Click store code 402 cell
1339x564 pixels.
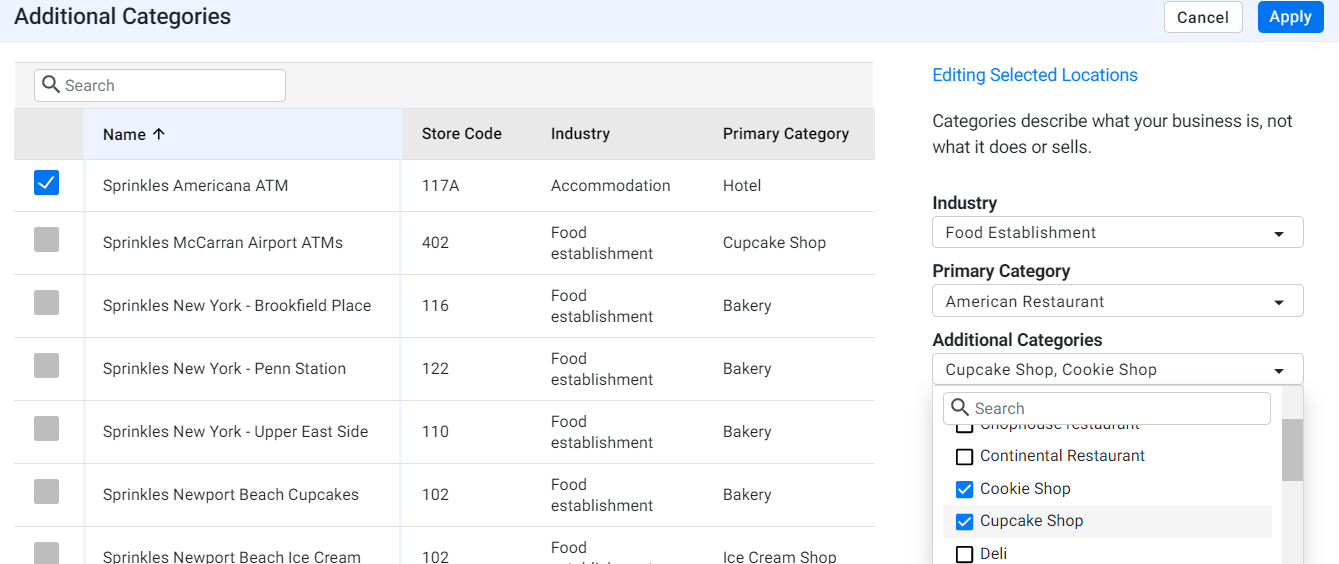coord(436,243)
